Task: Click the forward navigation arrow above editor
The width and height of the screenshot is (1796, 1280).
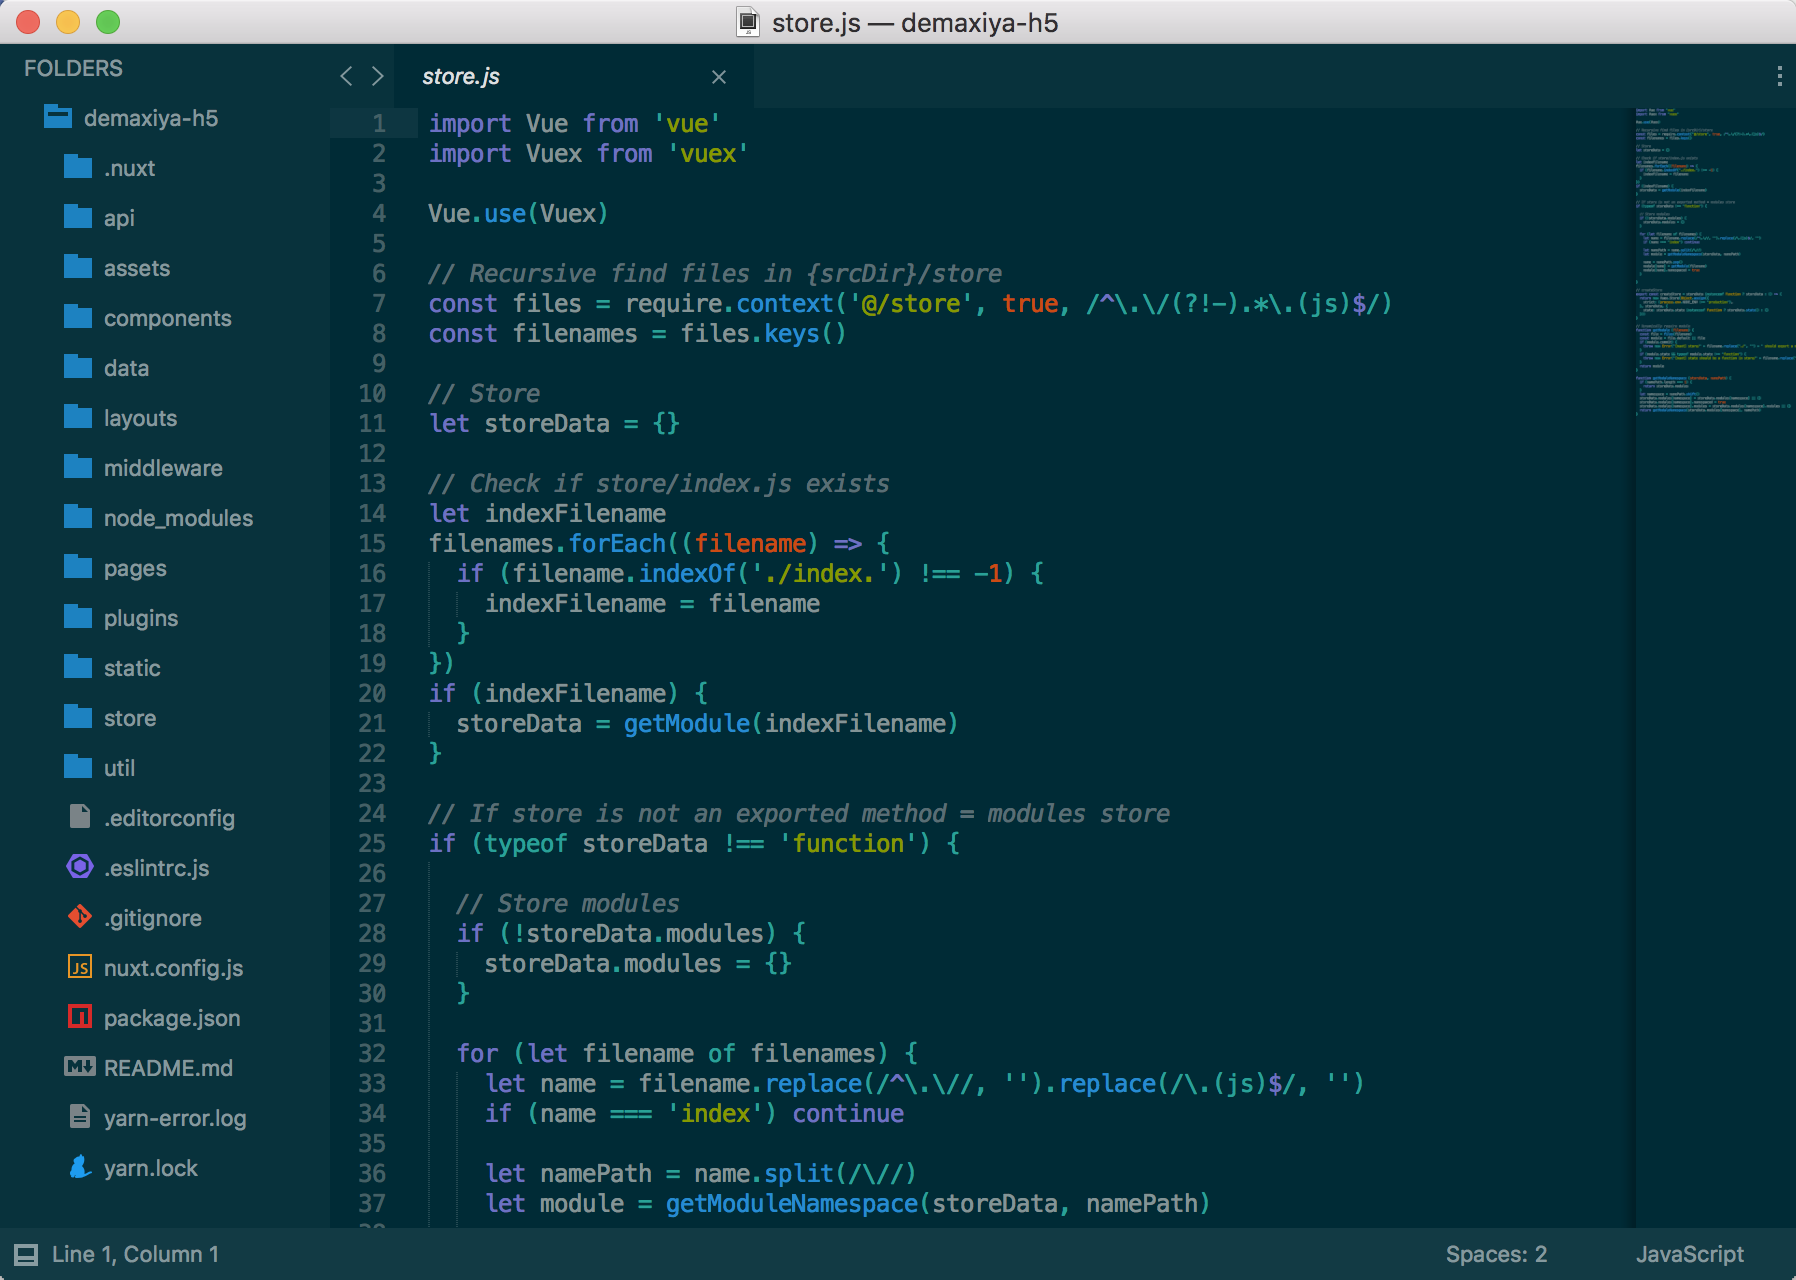Action: click(x=377, y=76)
